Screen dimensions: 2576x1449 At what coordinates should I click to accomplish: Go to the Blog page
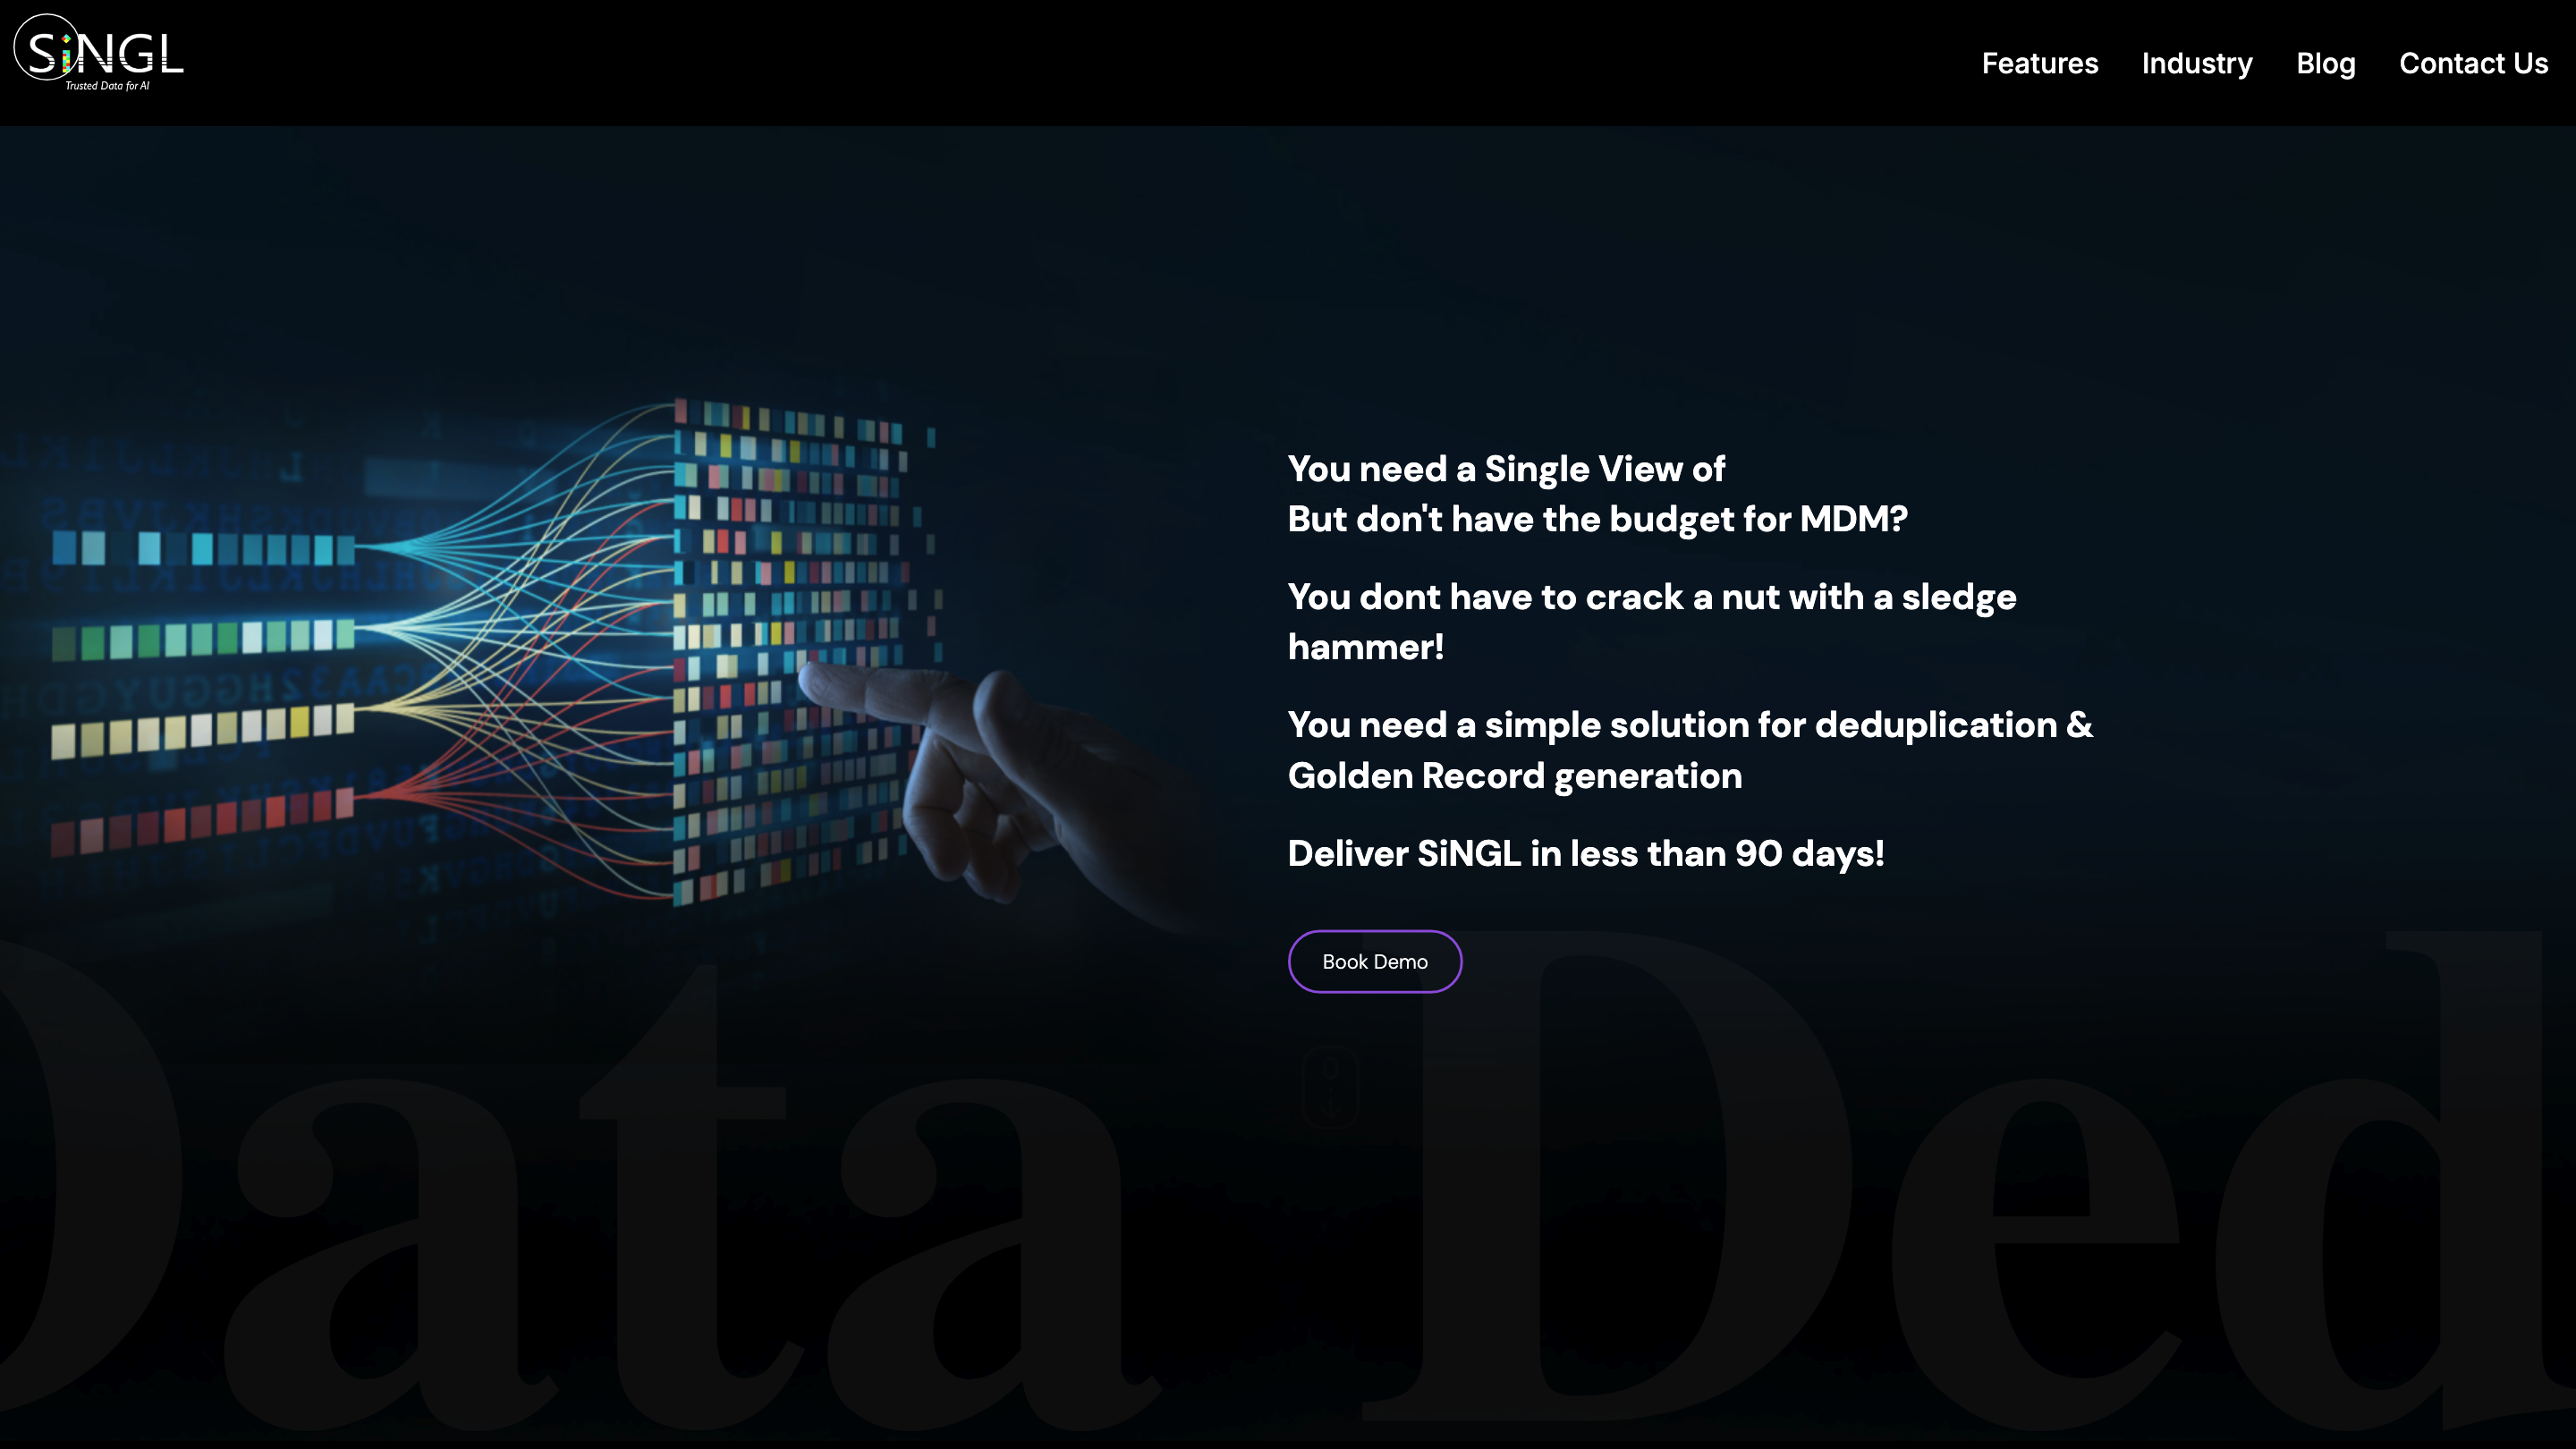[x=2325, y=64]
